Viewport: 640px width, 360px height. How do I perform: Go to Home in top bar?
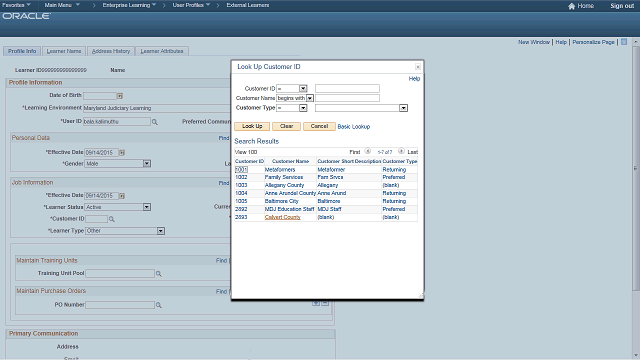pyautogui.click(x=581, y=6)
